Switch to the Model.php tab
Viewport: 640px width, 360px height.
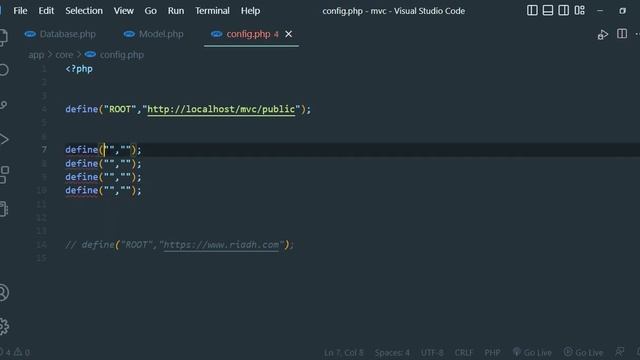[x=153, y=34]
